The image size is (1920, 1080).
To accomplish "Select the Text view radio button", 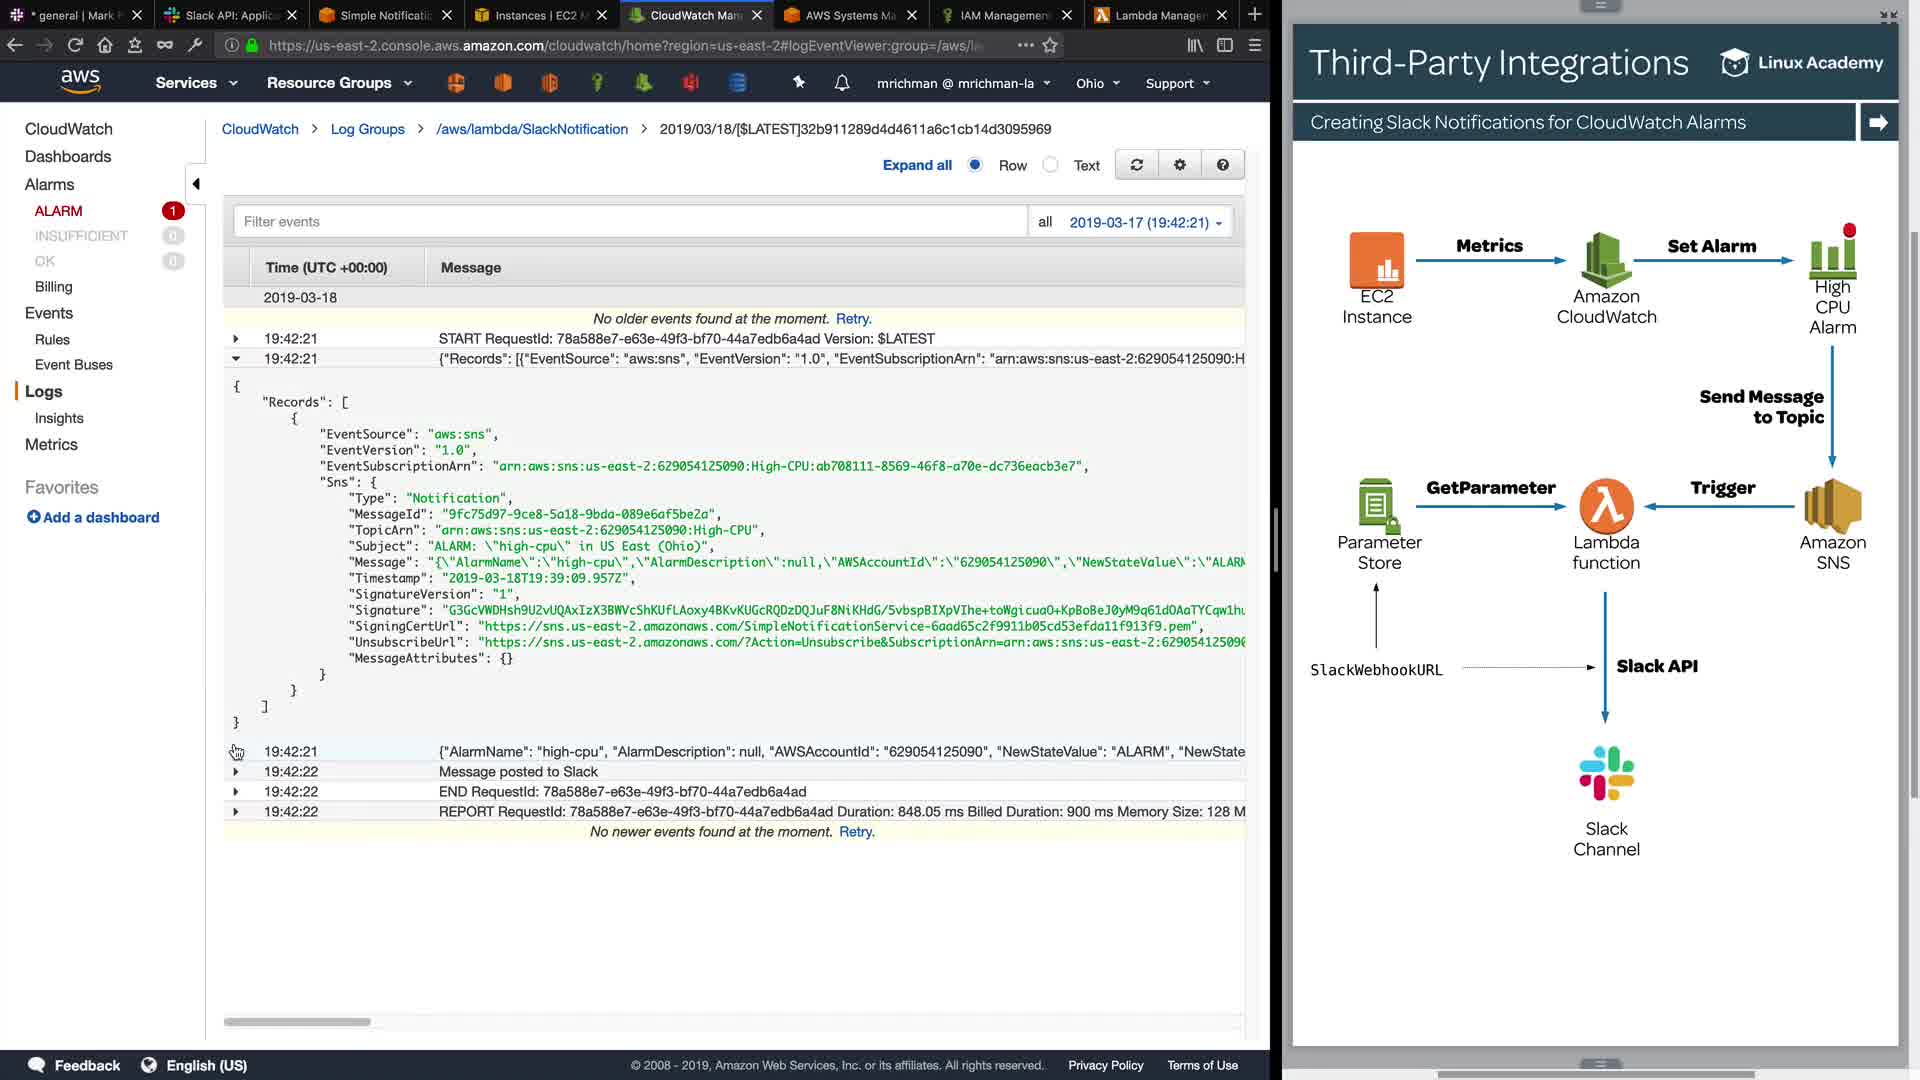I will 1050,165.
